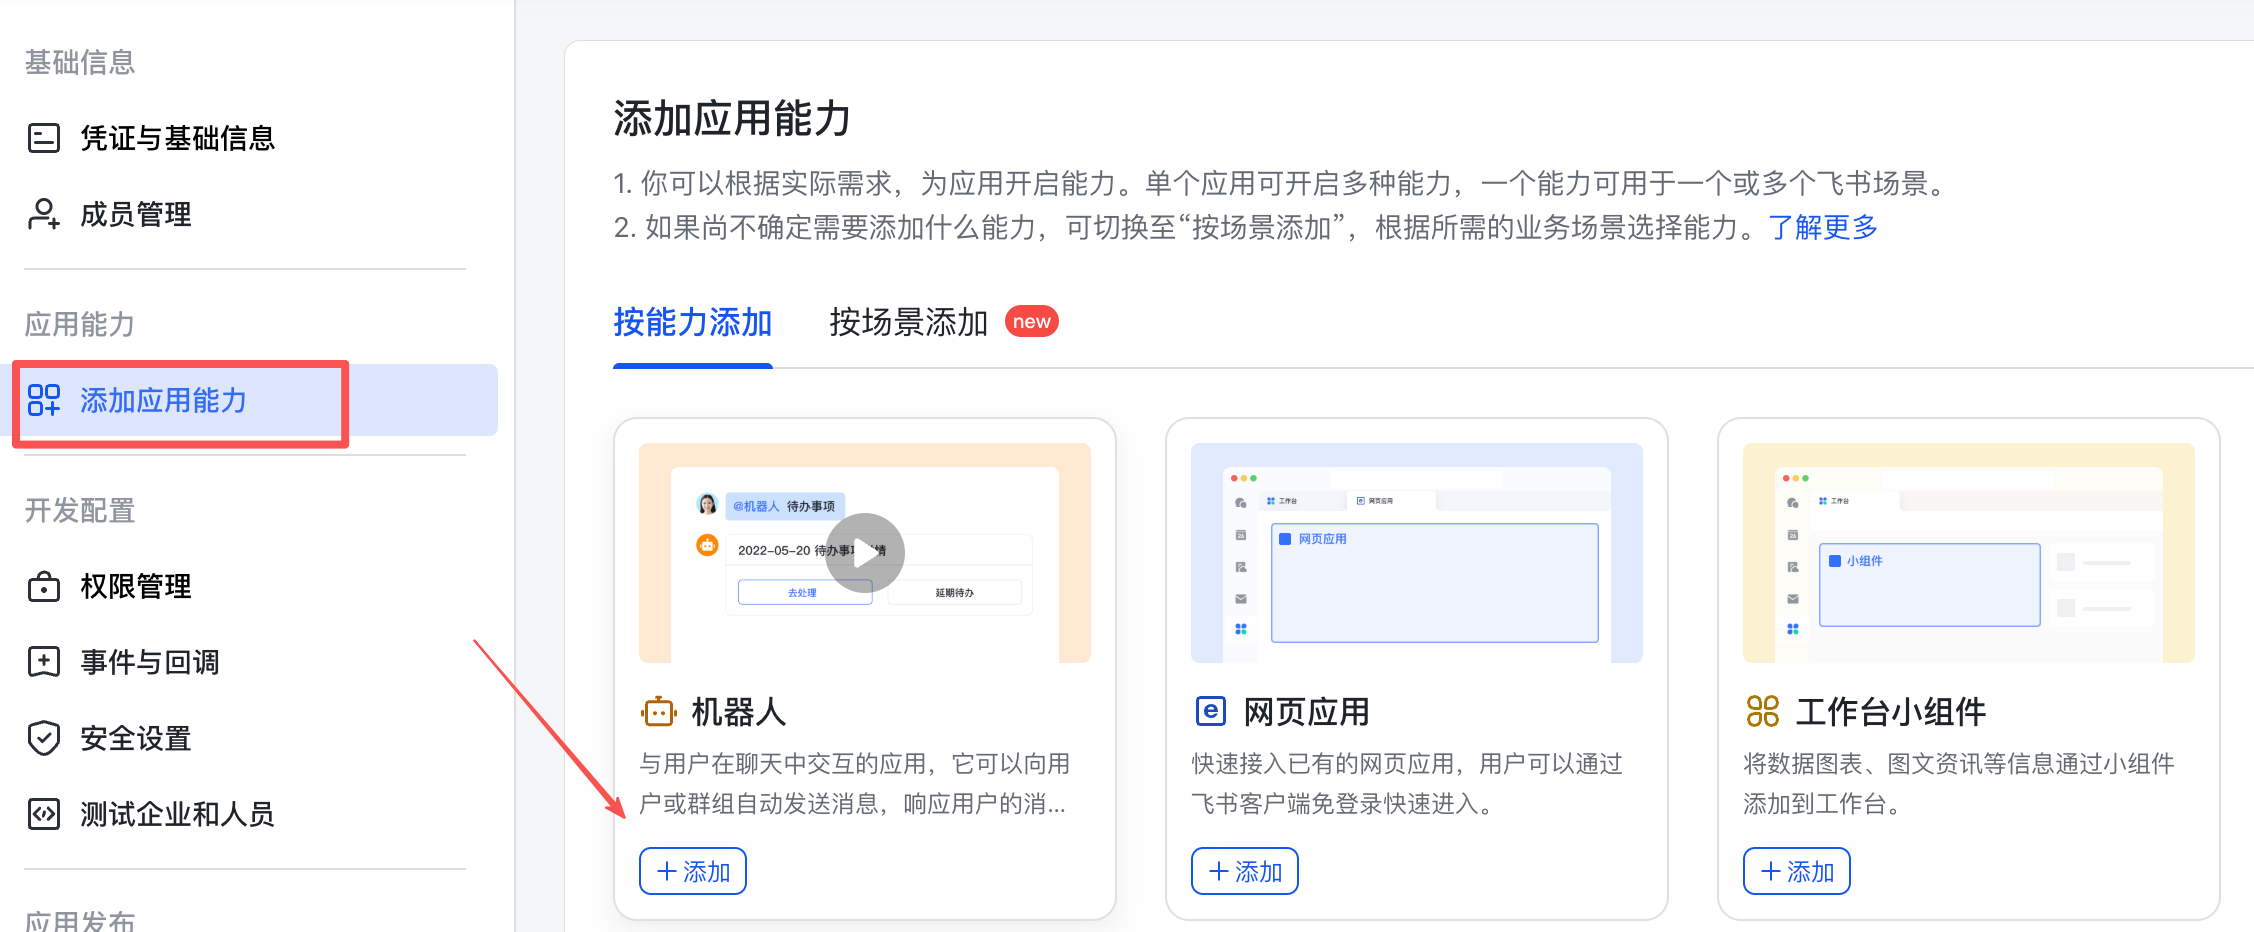Click the events and callbacks icon
This screenshot has height=932, width=2254.
coord(44,662)
